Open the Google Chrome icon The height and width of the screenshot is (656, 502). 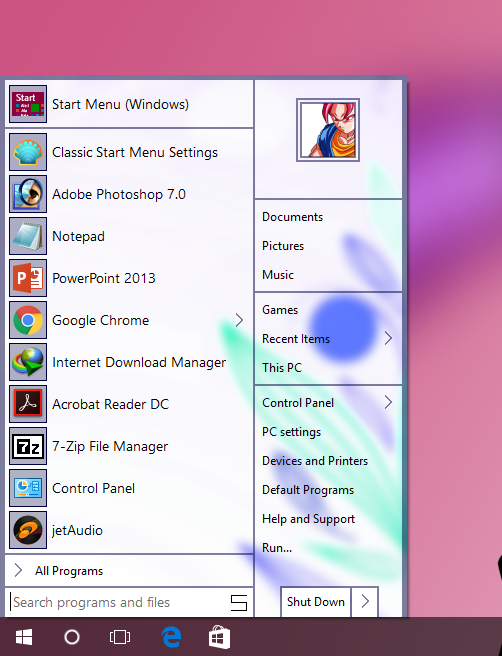click(28, 320)
